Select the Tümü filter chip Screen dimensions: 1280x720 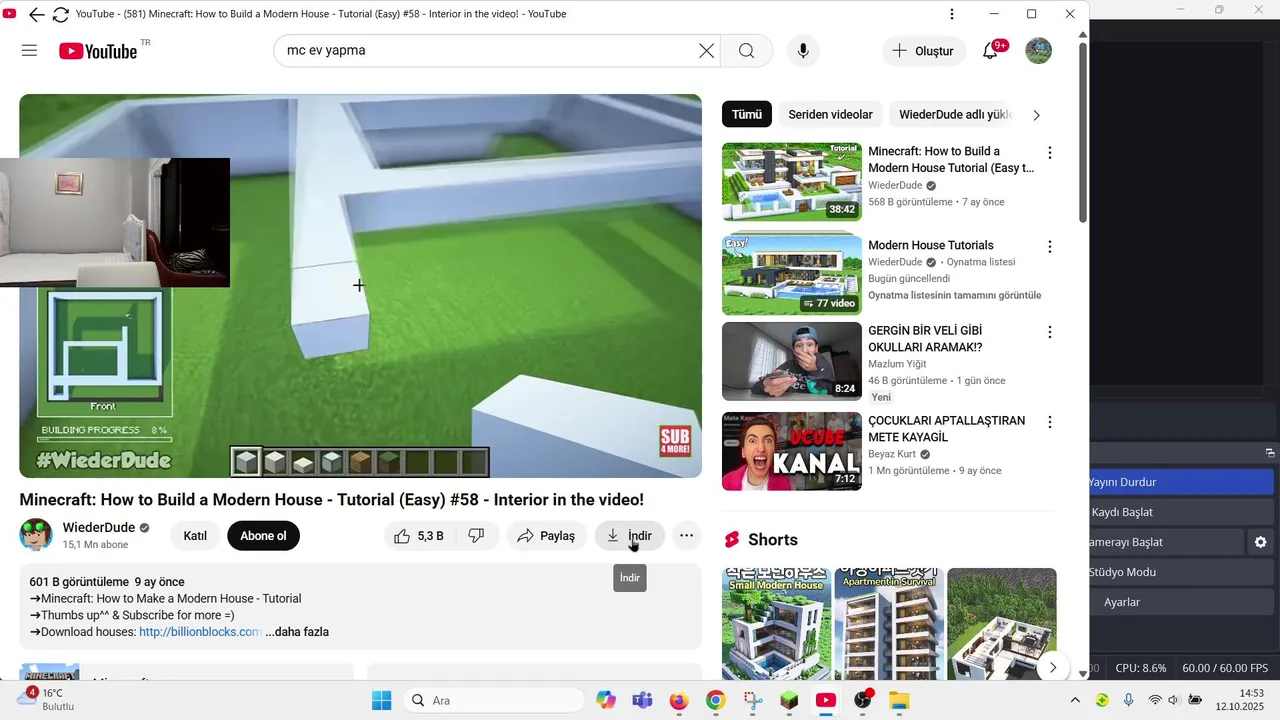point(746,114)
